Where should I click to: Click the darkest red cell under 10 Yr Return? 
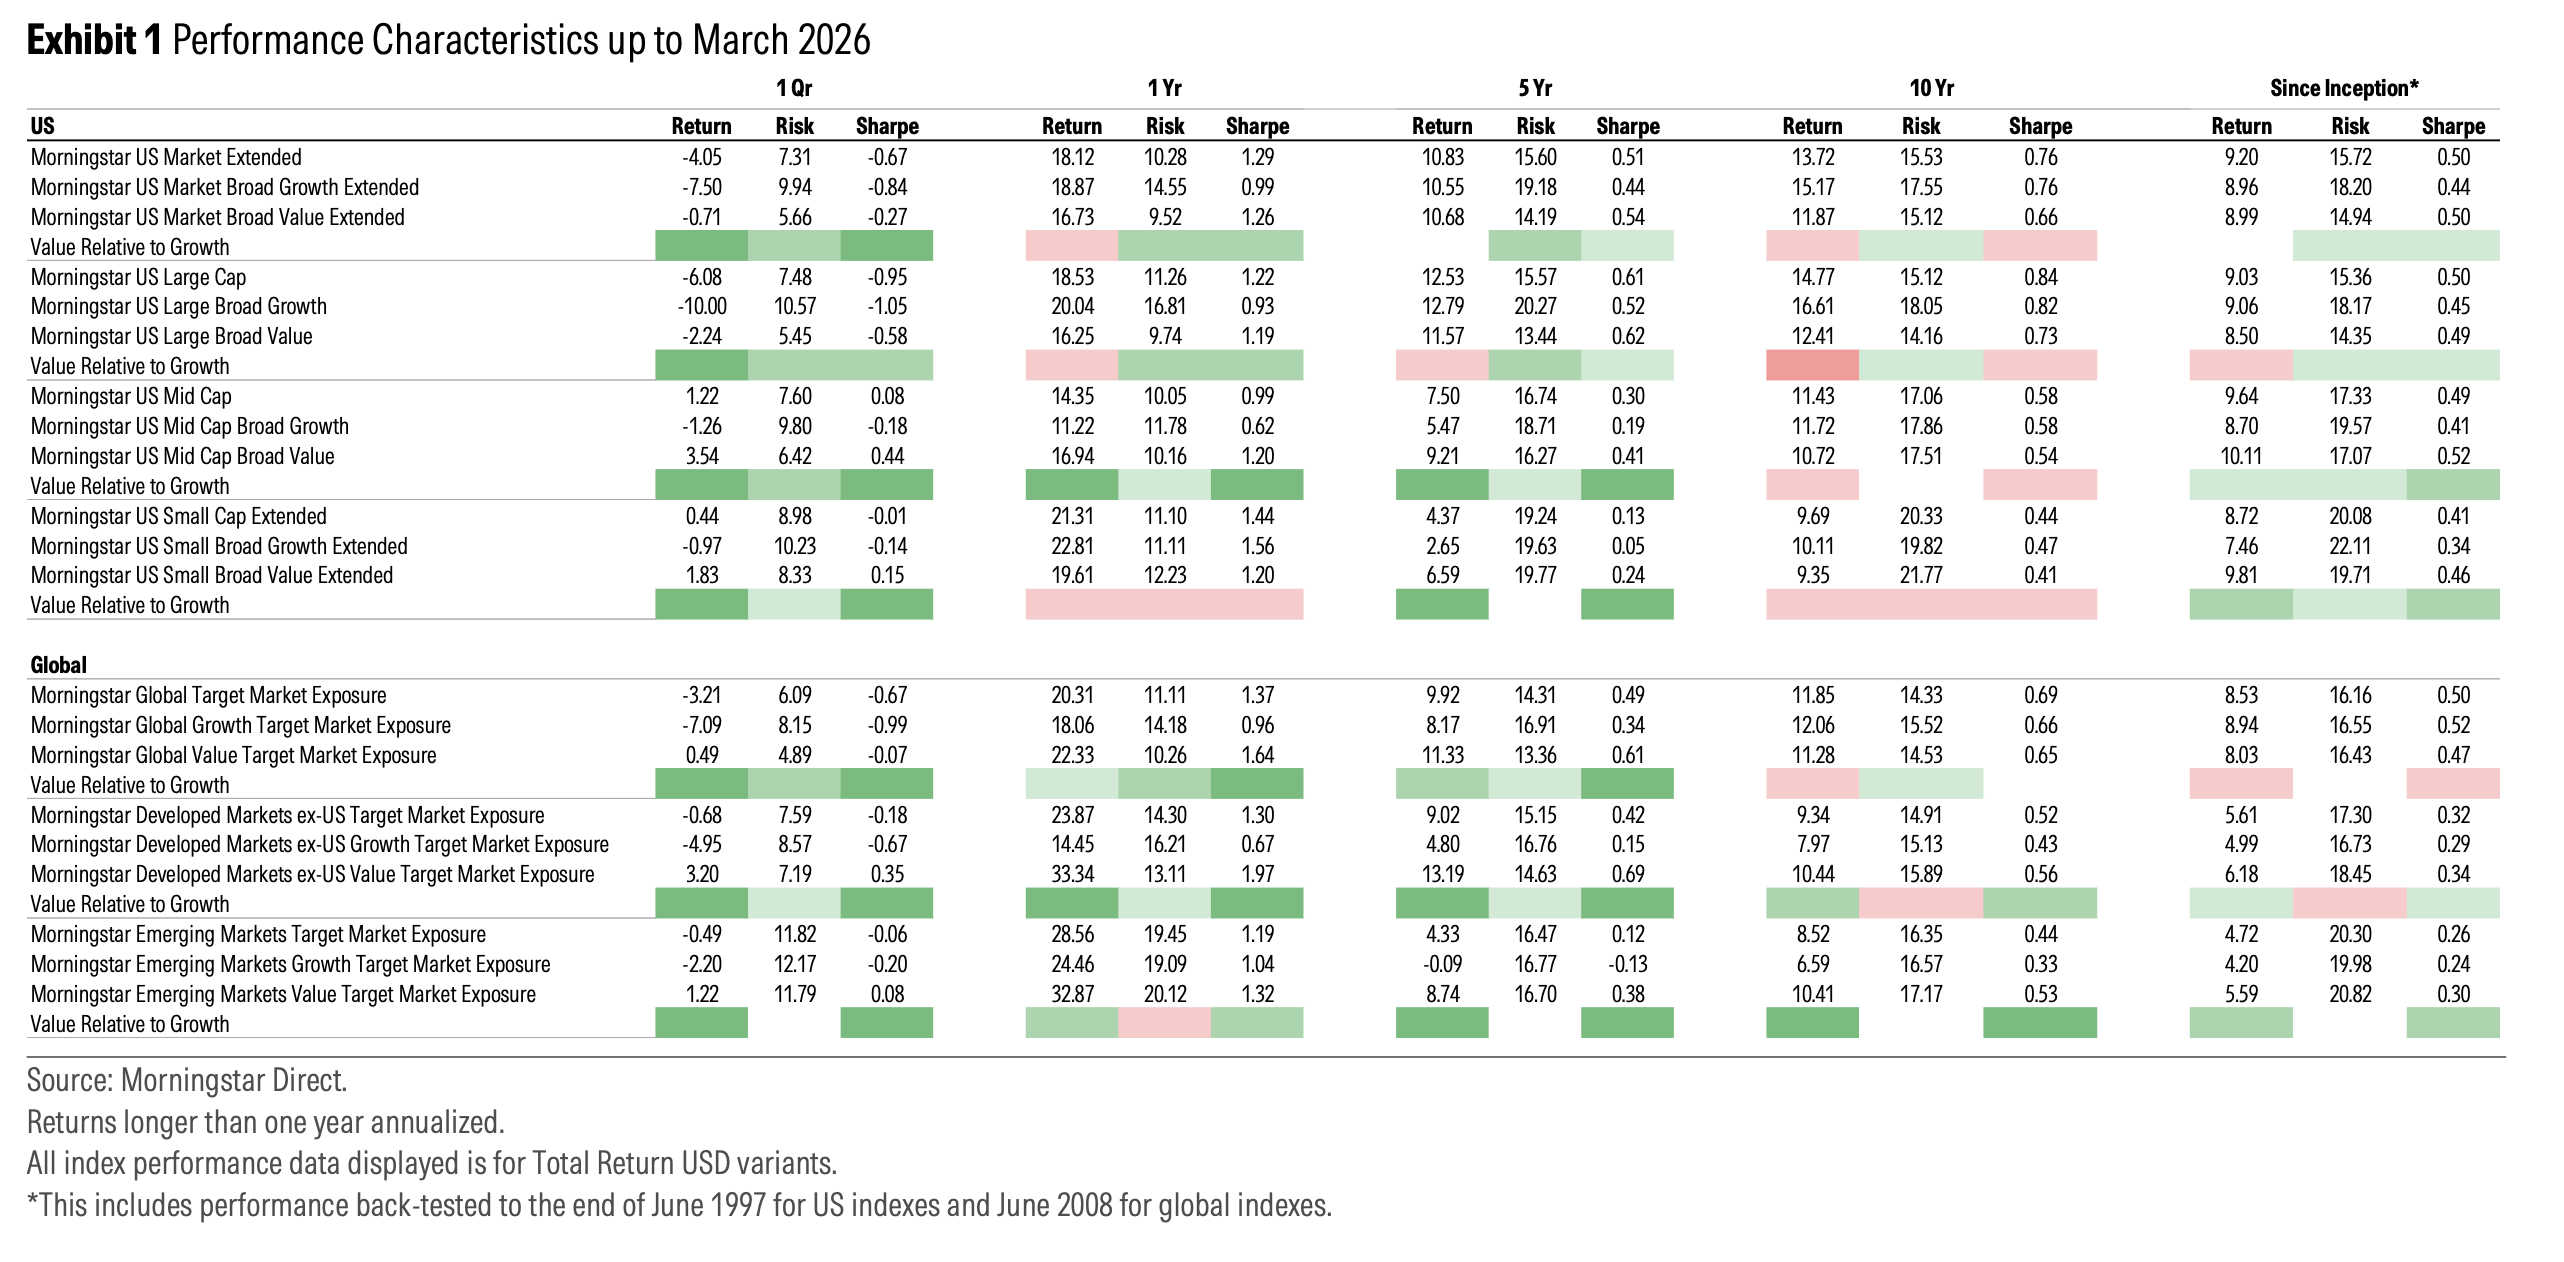click(x=1812, y=365)
